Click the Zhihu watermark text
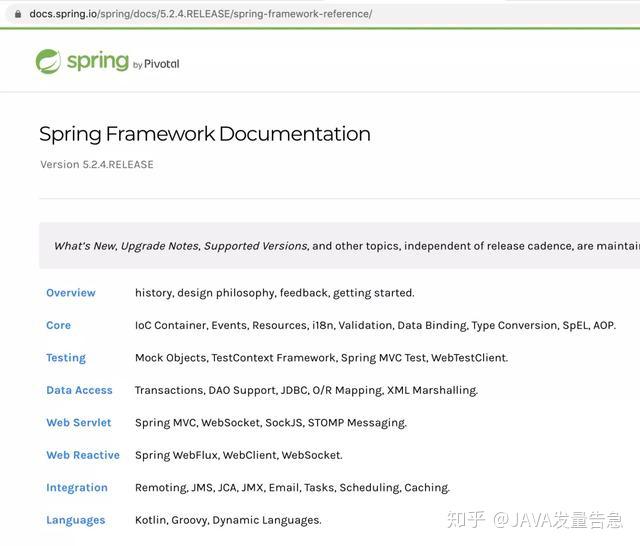This screenshot has height=546, width=640. coord(535,520)
